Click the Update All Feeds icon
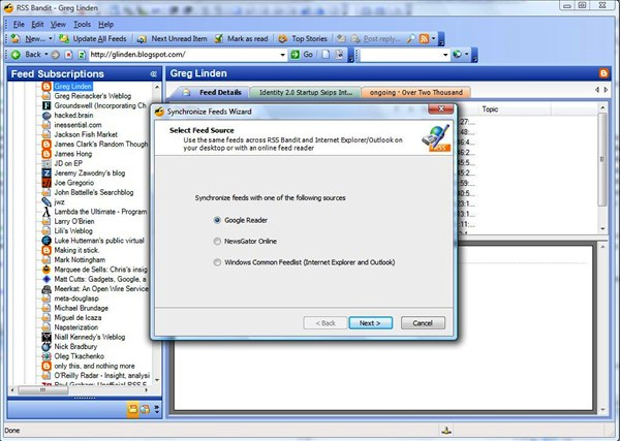 pos(64,38)
